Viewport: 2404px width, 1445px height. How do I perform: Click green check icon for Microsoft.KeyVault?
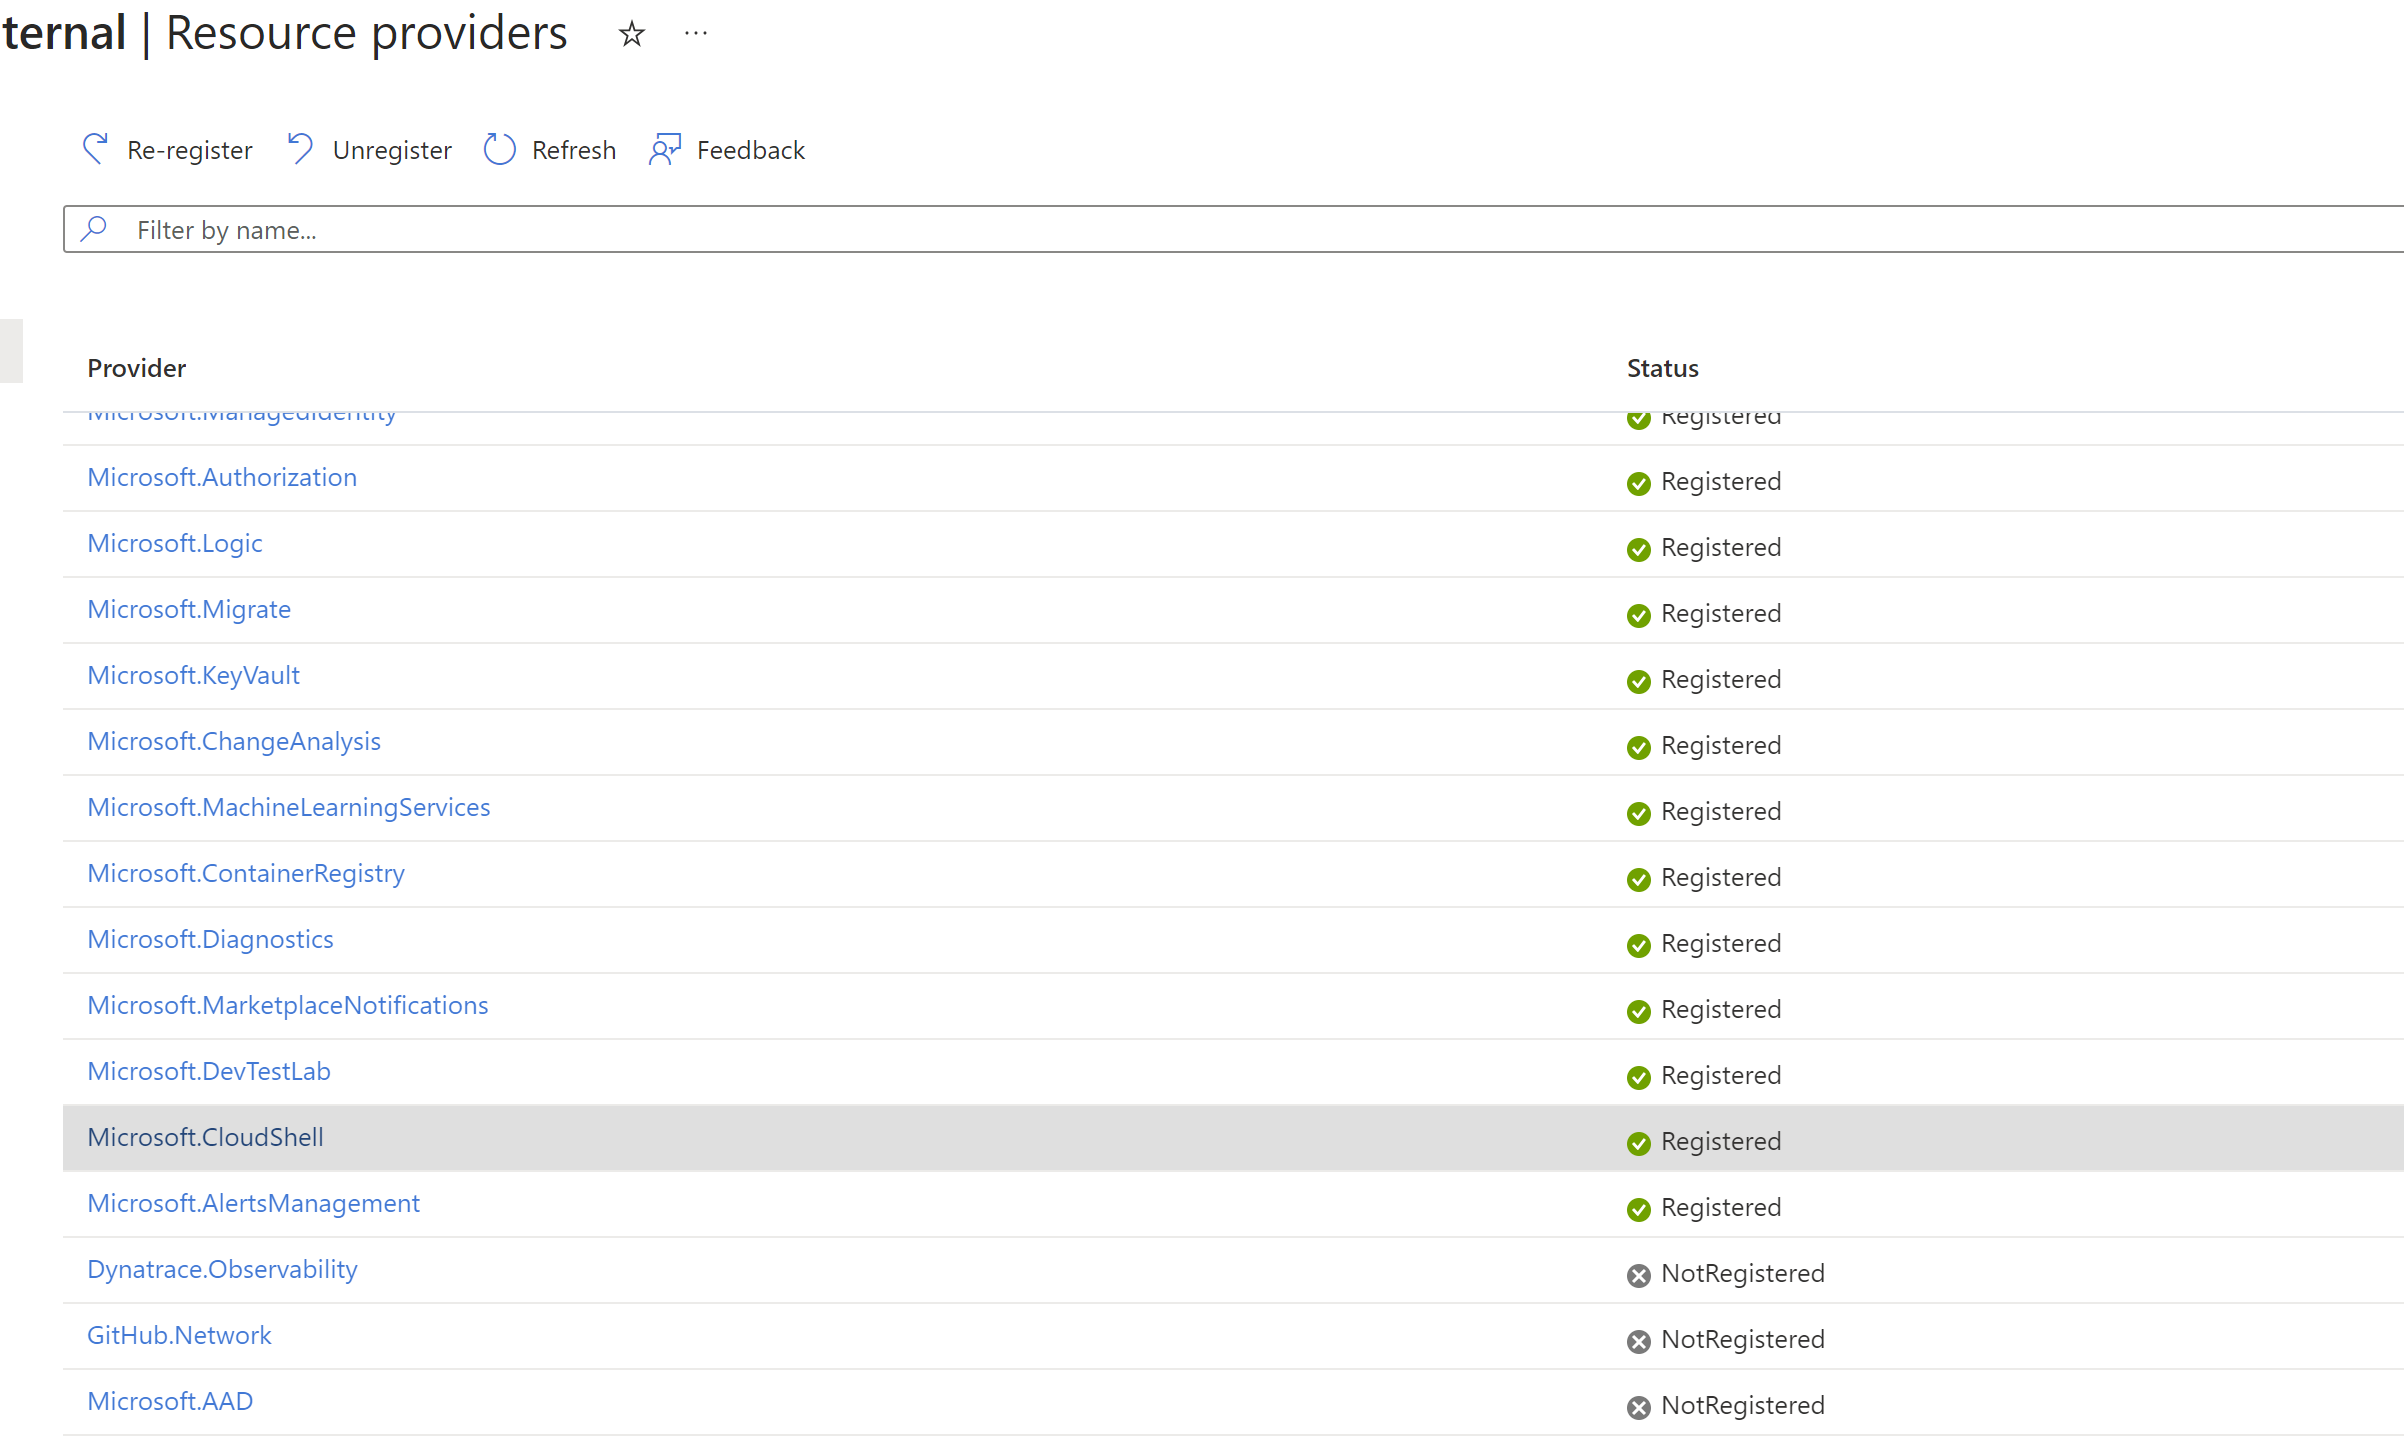click(x=1638, y=681)
